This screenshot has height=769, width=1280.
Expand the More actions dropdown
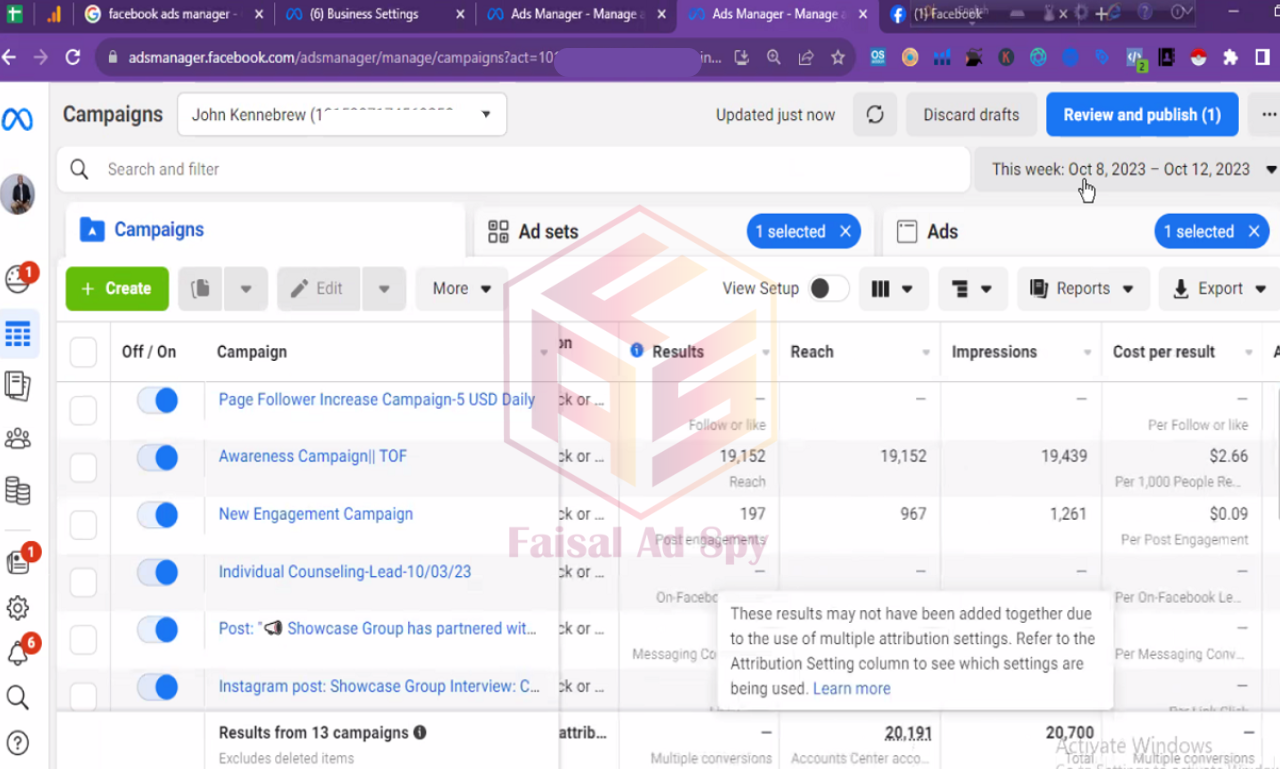coord(462,289)
